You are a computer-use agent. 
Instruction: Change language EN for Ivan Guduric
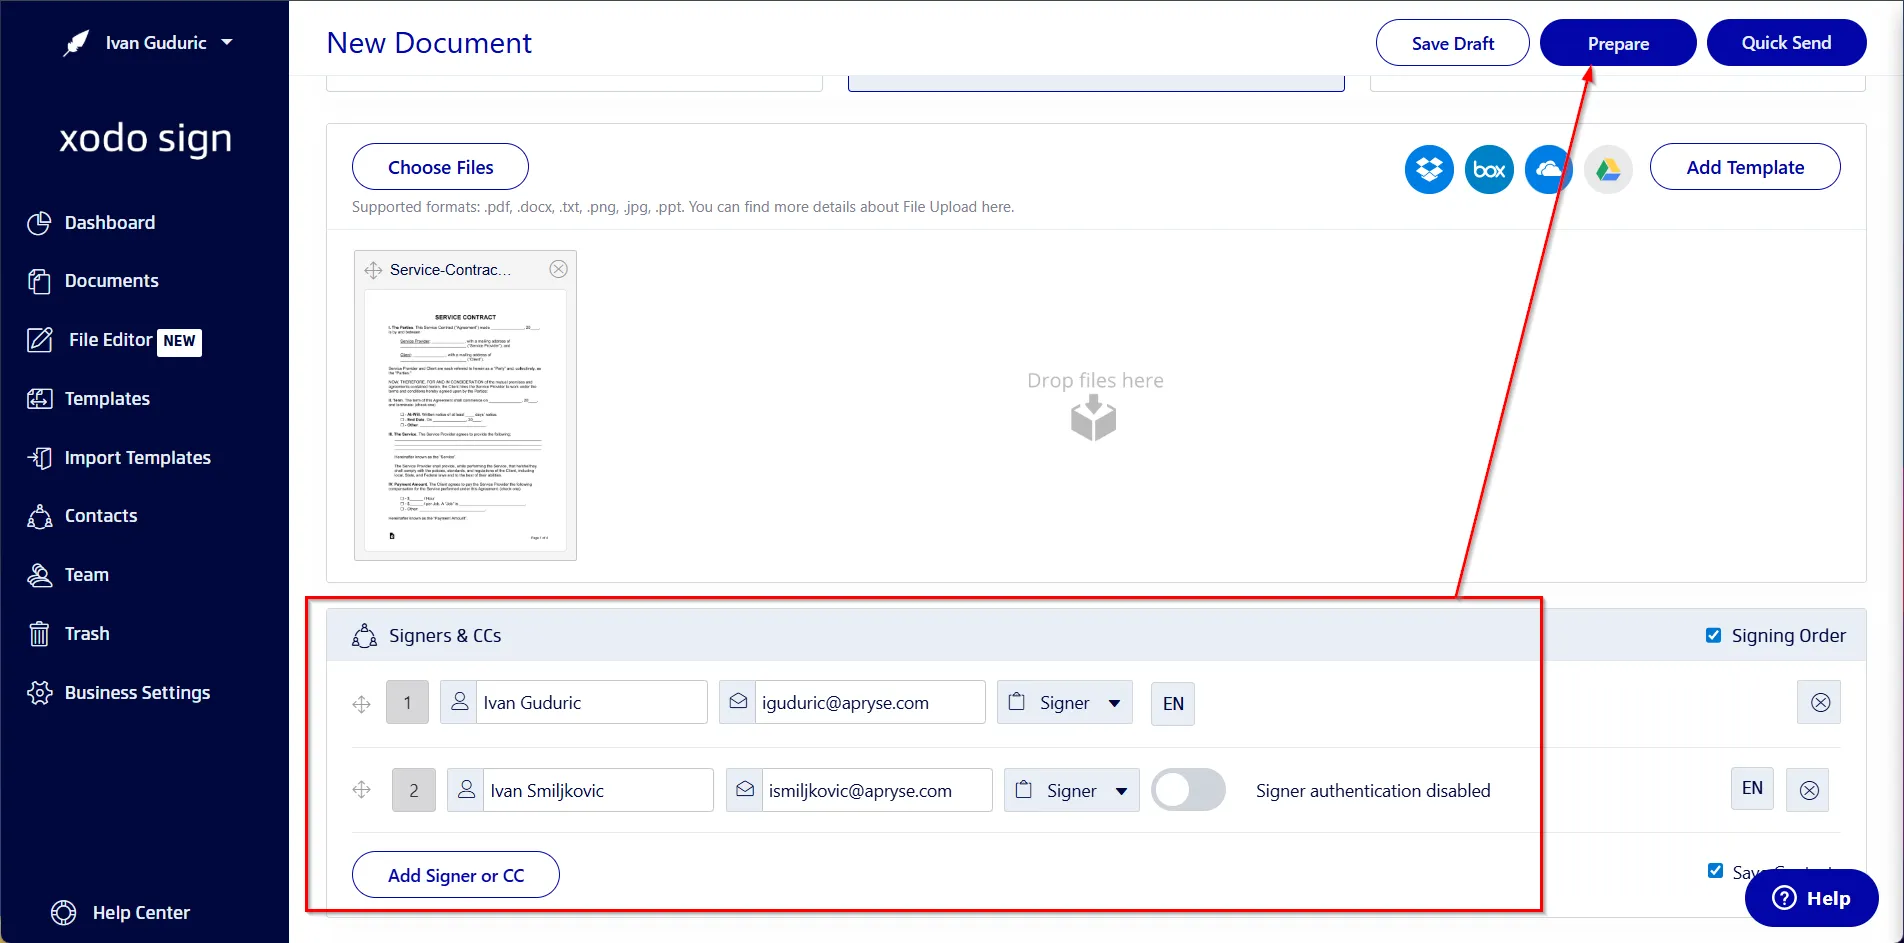click(x=1173, y=703)
